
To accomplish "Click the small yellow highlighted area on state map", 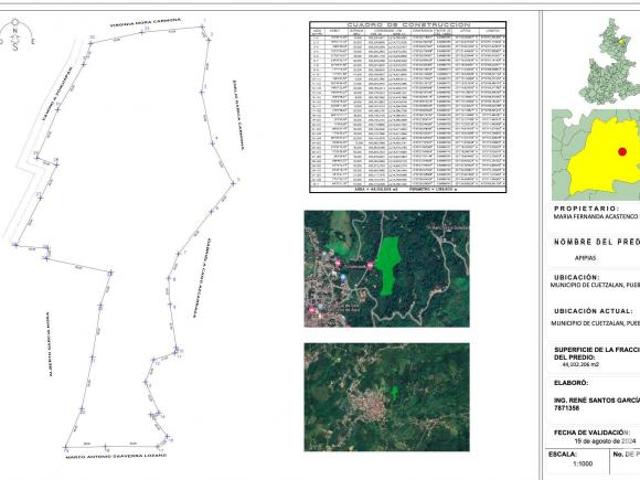I will (622, 40).
